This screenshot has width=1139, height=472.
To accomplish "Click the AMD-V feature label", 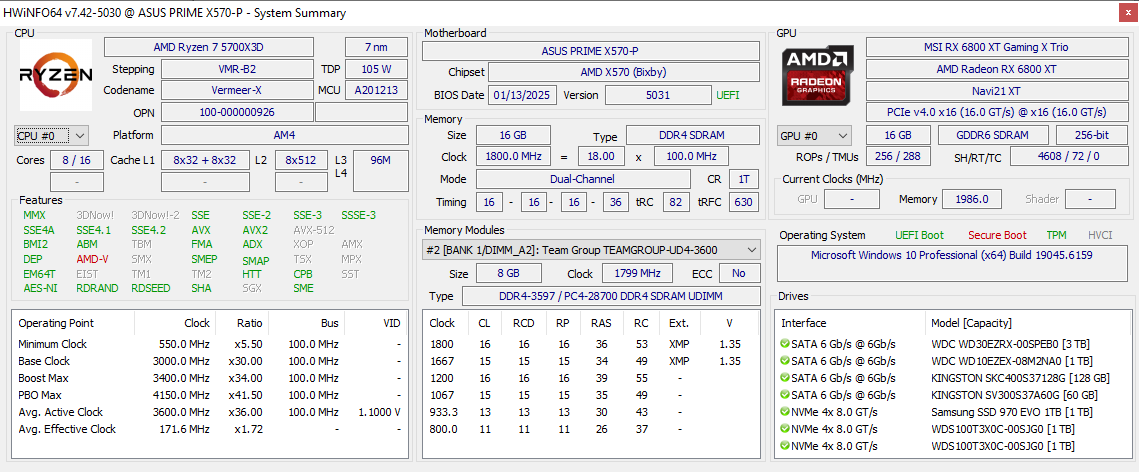I will click(92, 259).
